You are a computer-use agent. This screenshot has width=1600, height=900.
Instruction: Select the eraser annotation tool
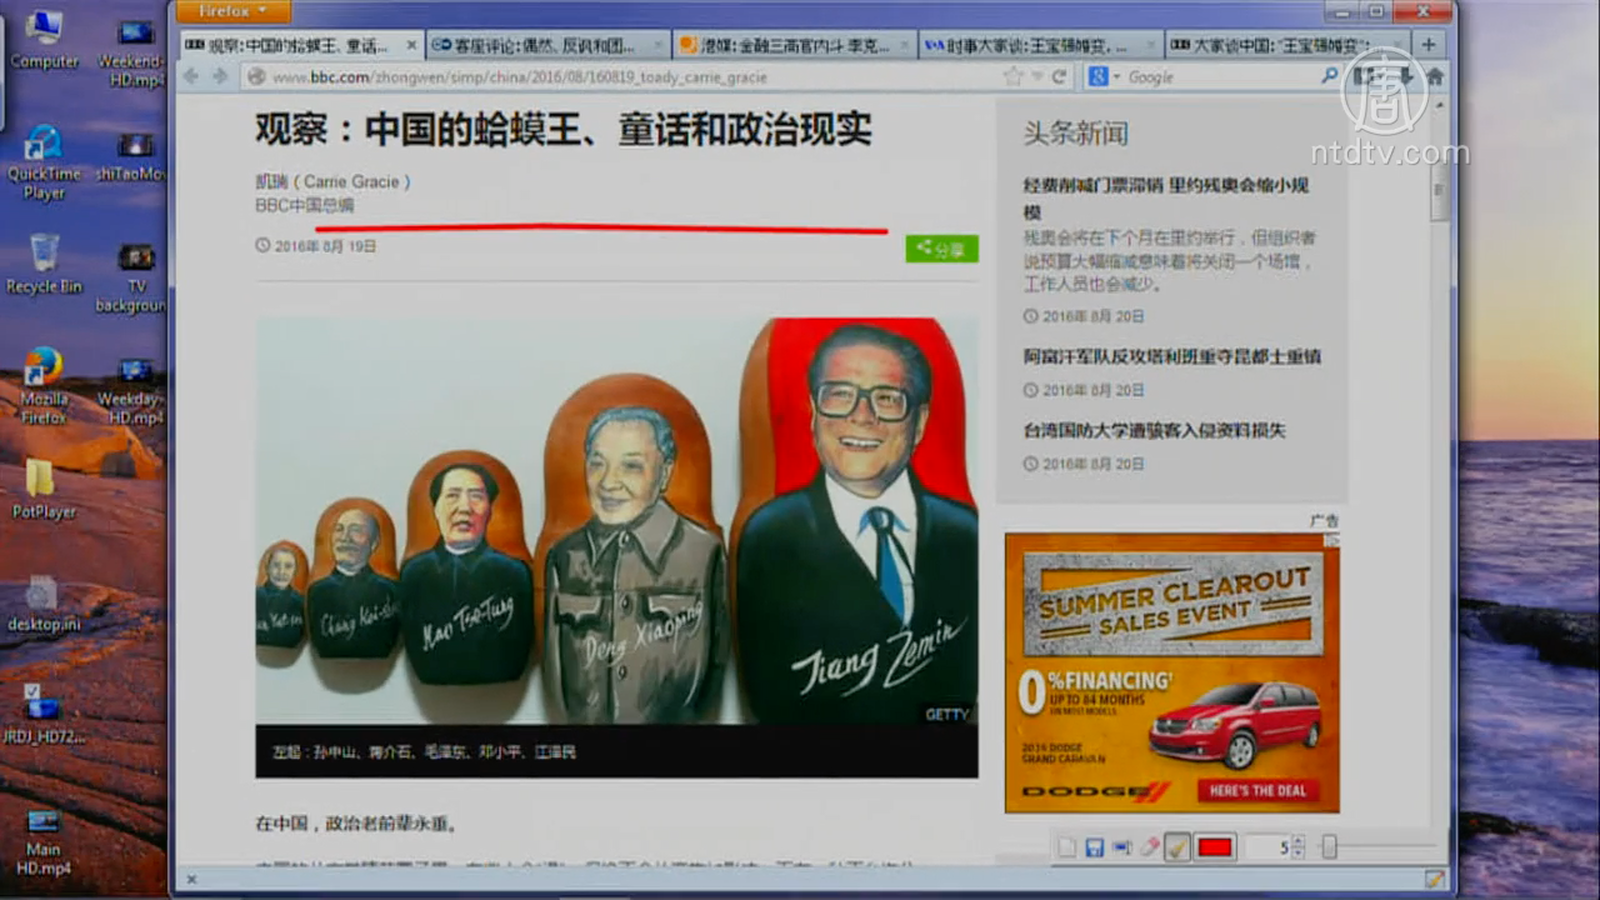[x=1150, y=848]
